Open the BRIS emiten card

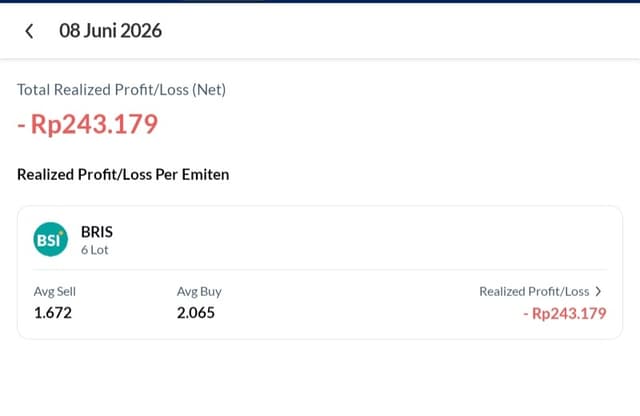tap(320, 272)
